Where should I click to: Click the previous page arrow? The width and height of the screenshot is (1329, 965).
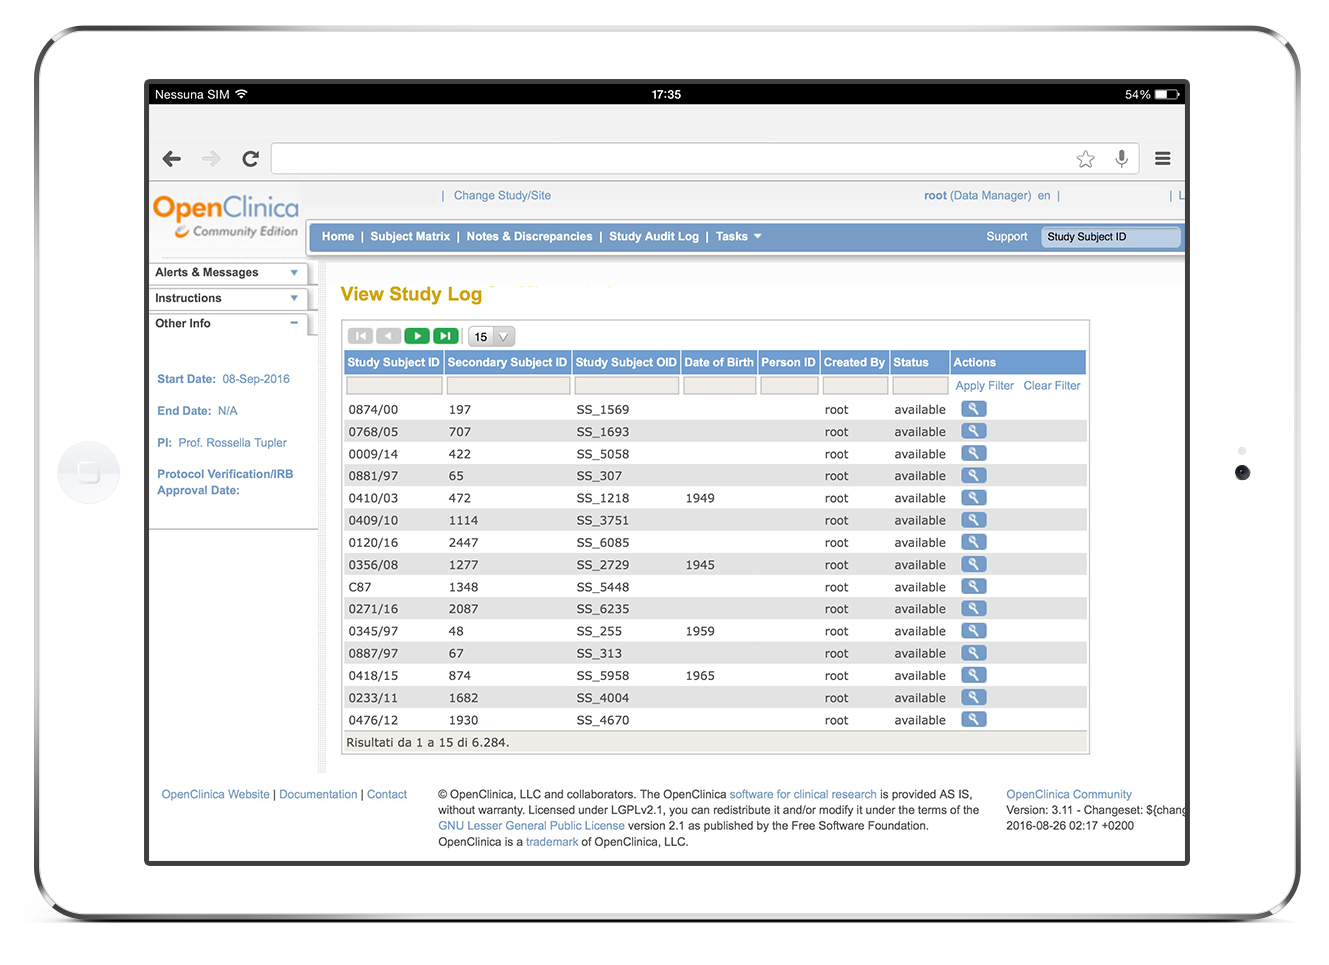coord(388,336)
